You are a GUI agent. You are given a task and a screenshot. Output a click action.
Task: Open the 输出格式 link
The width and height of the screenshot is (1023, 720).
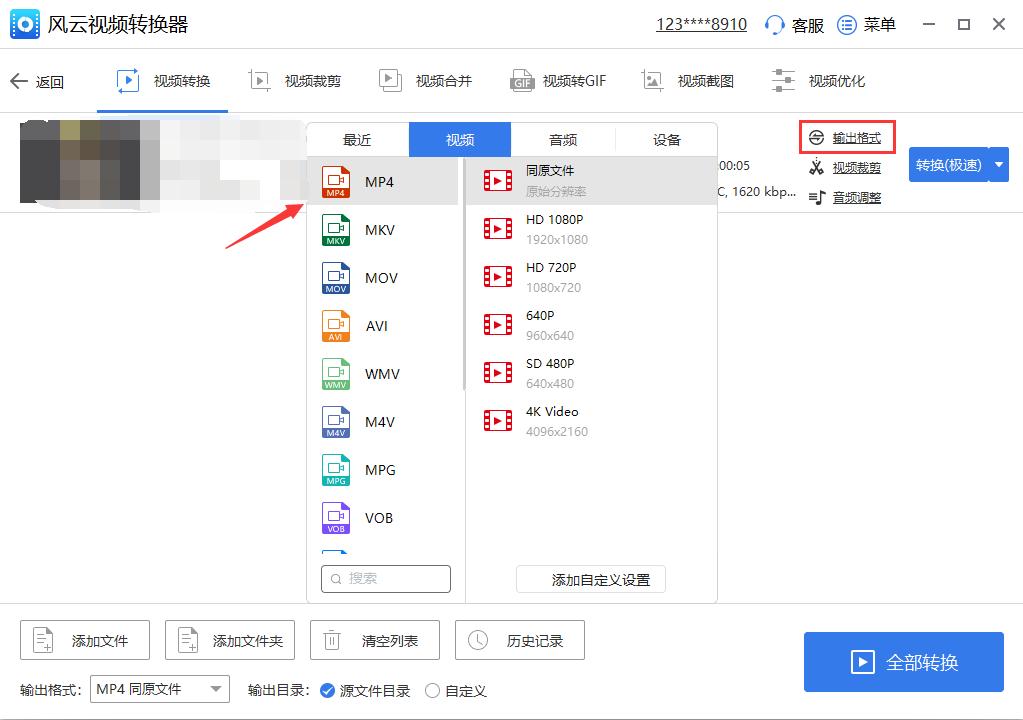point(857,138)
